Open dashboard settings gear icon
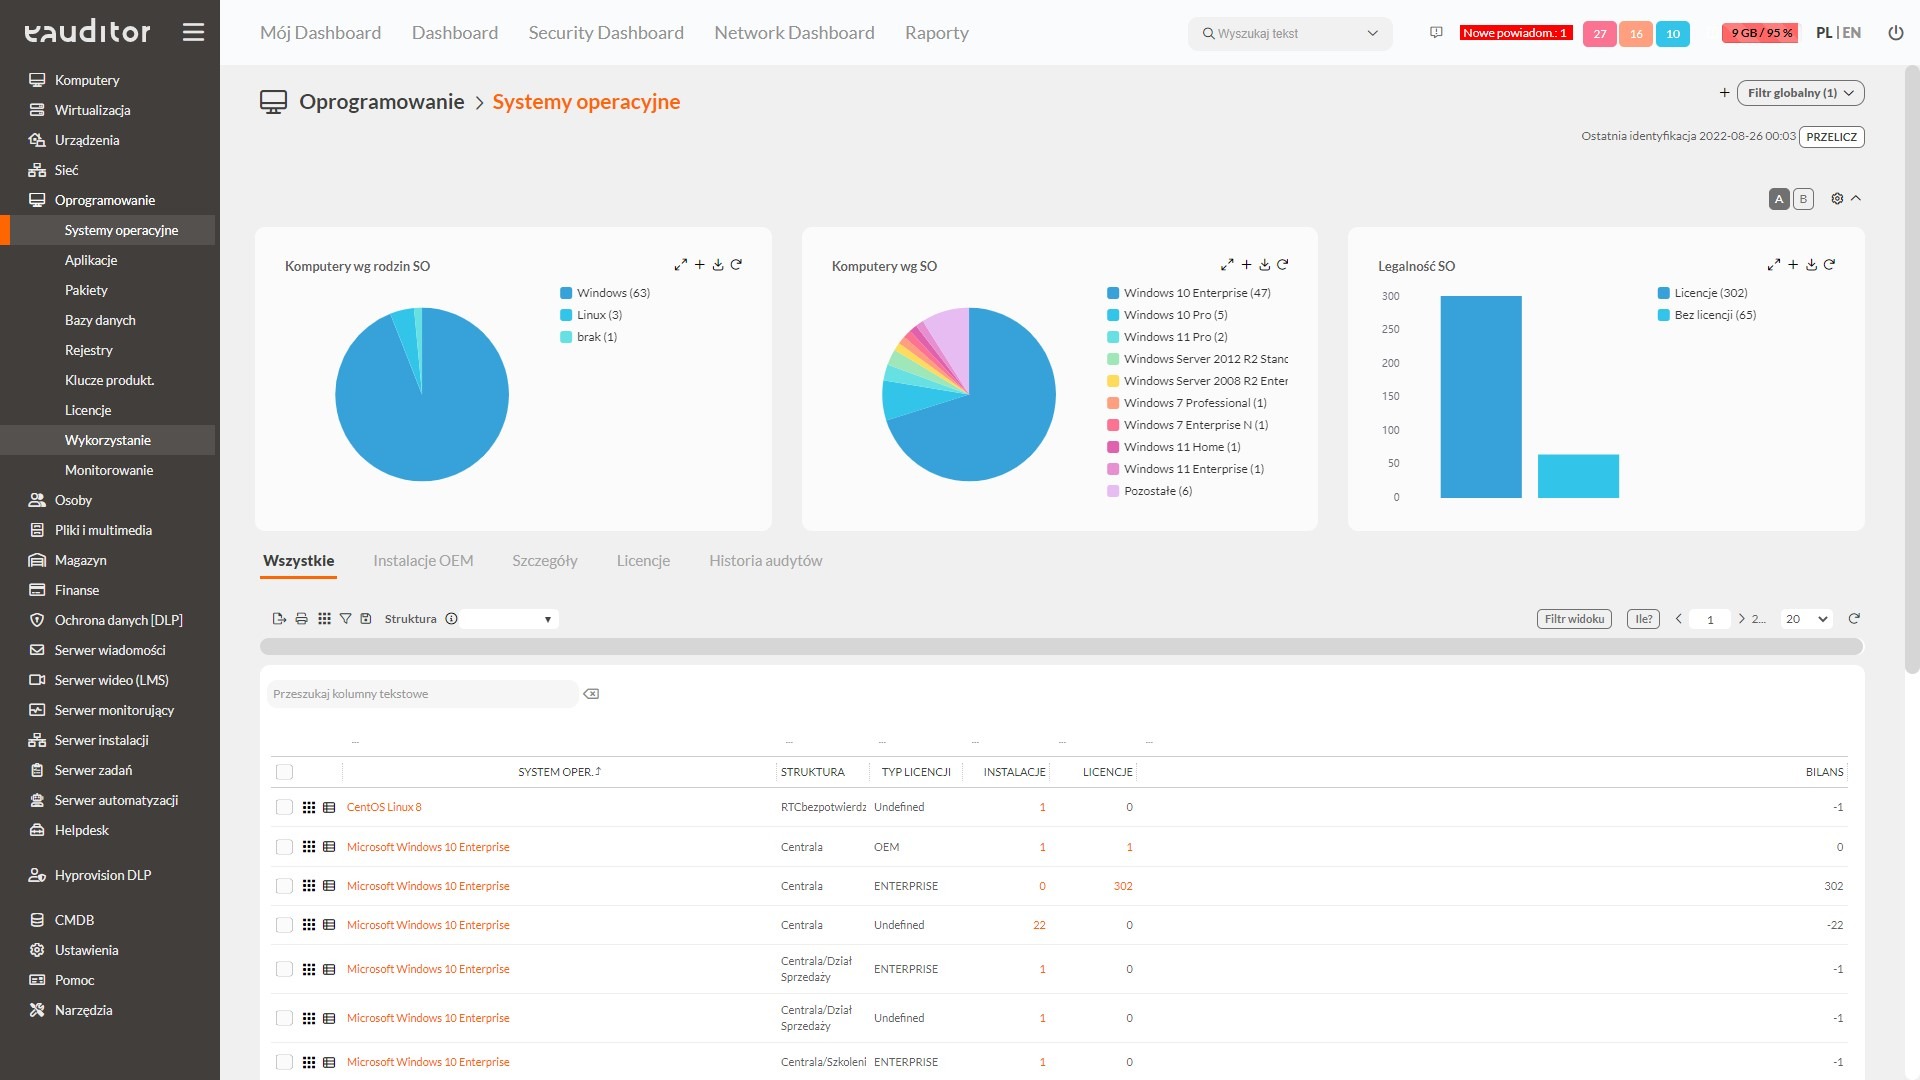 [1837, 199]
